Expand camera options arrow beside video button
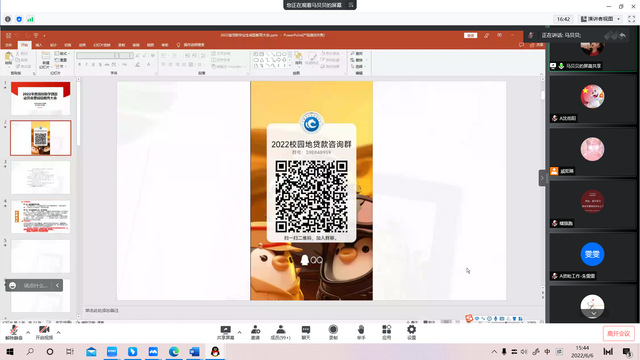The width and height of the screenshot is (640, 360). [58, 332]
